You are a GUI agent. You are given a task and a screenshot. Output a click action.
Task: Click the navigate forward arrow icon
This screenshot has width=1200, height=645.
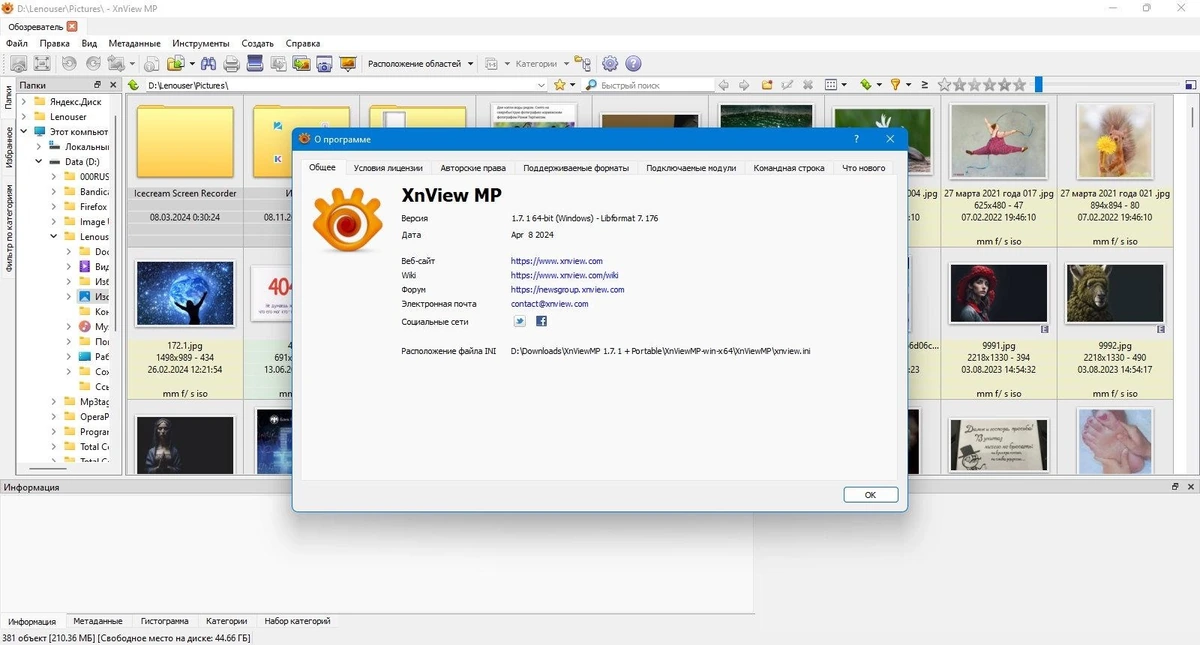pyautogui.click(x=744, y=85)
